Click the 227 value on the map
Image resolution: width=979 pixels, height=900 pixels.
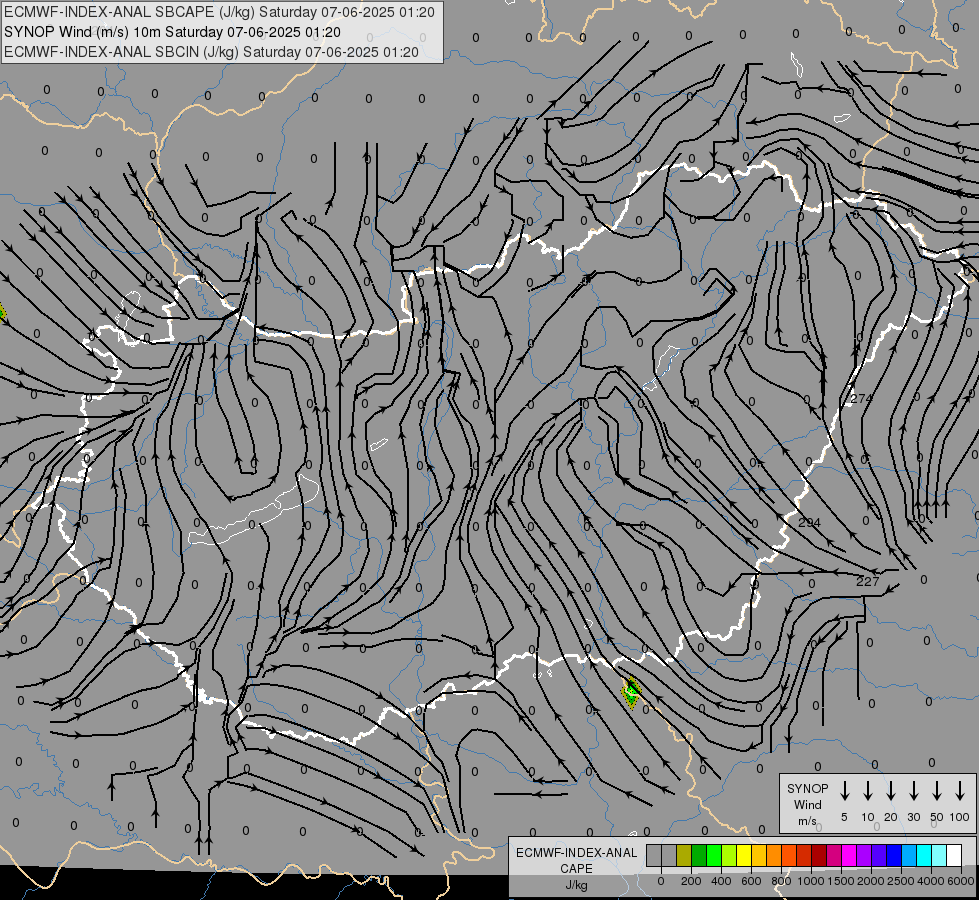(867, 581)
